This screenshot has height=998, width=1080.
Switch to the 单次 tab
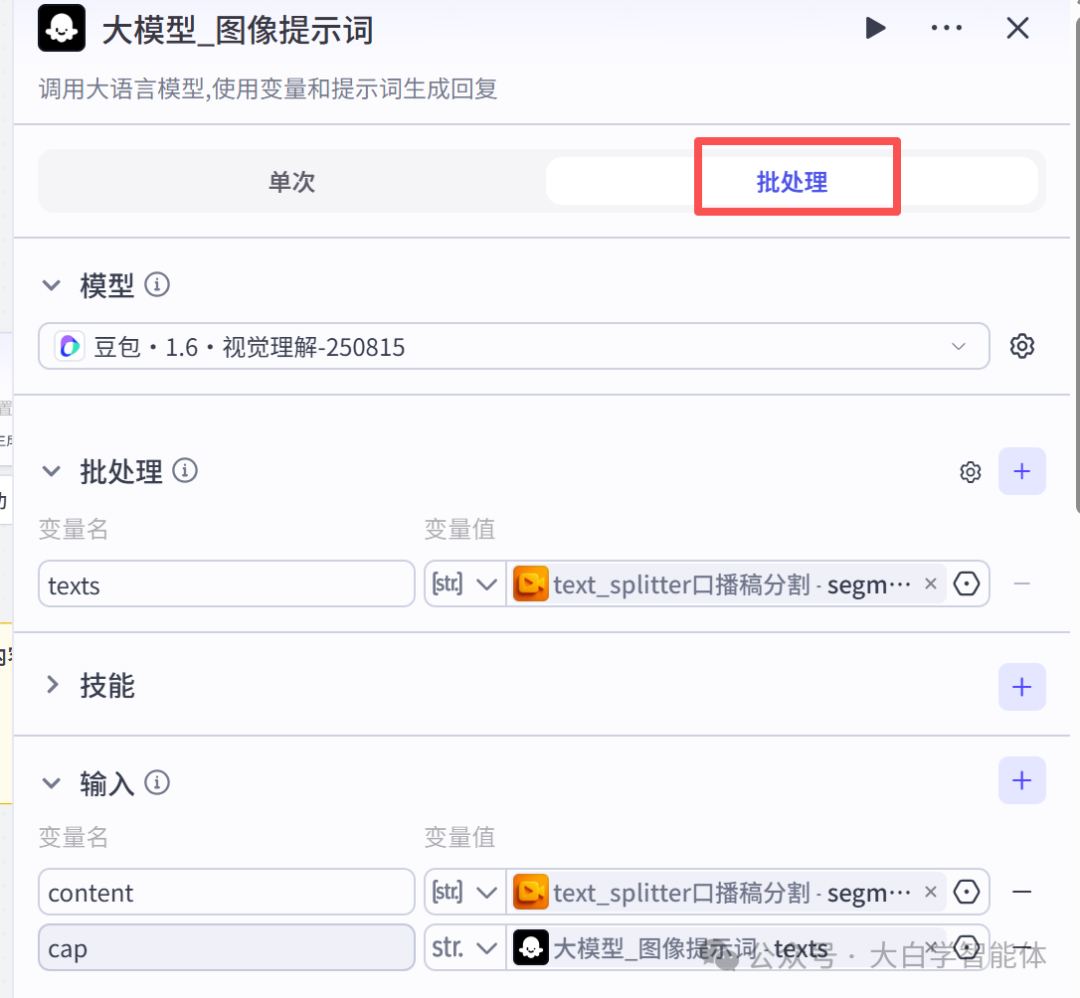[x=292, y=182]
